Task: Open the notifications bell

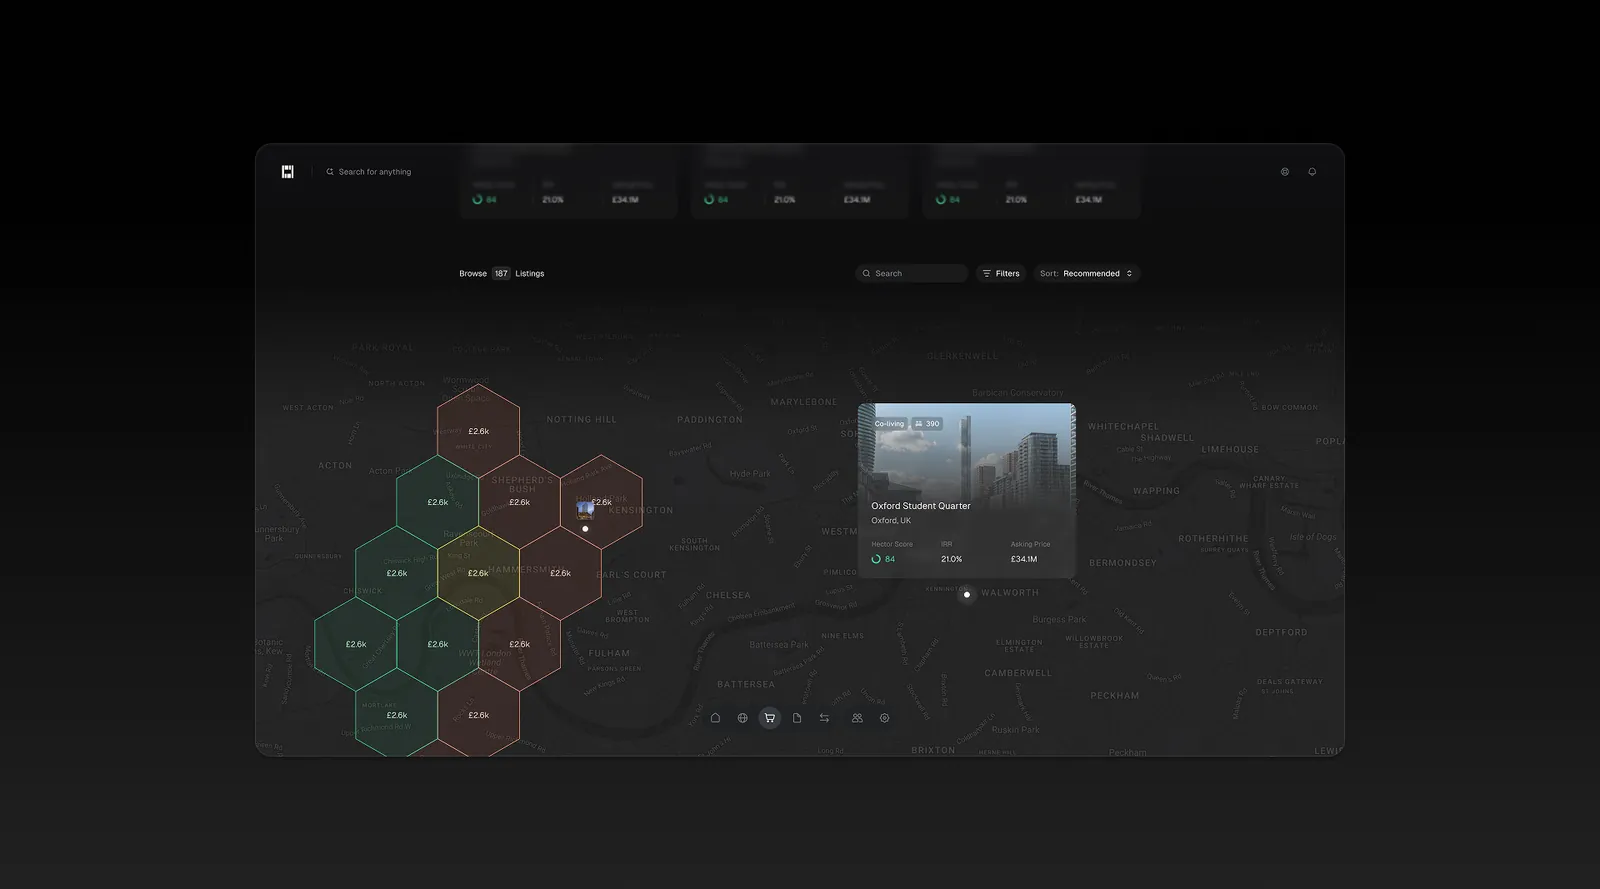Action: 1312,172
